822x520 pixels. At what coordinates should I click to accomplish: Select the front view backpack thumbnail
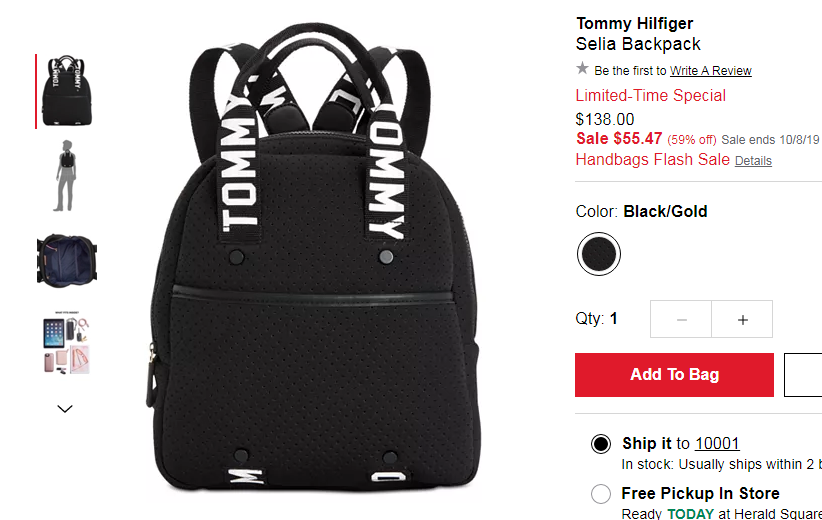point(67,91)
